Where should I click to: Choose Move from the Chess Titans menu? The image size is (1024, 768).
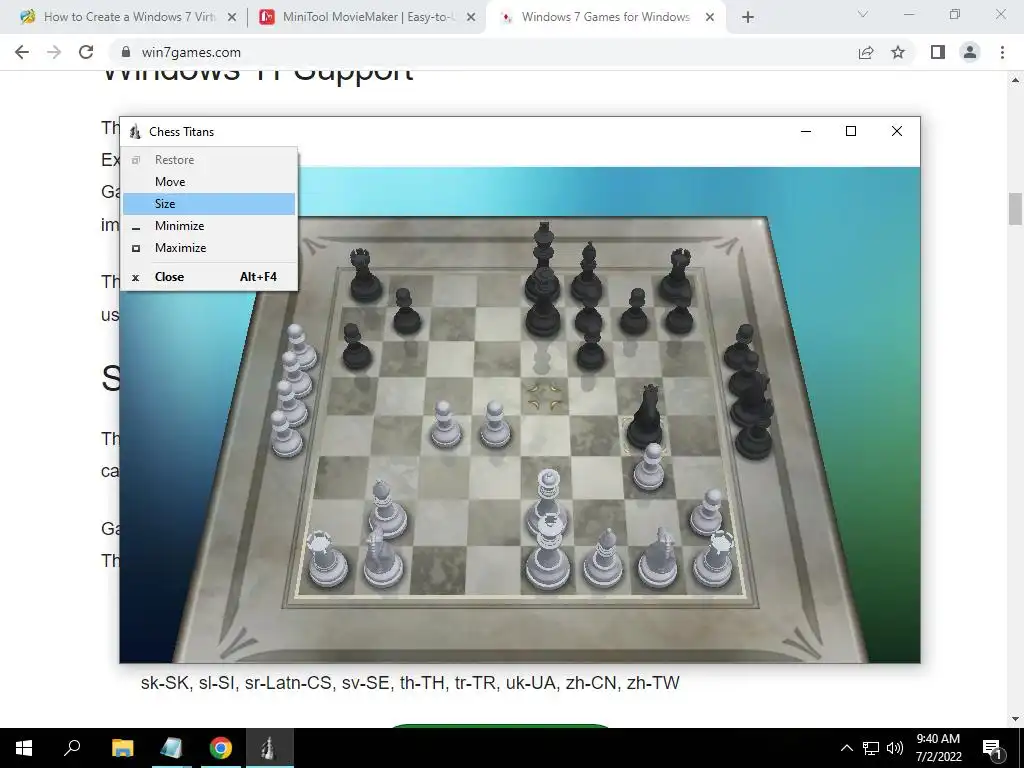pos(209,182)
